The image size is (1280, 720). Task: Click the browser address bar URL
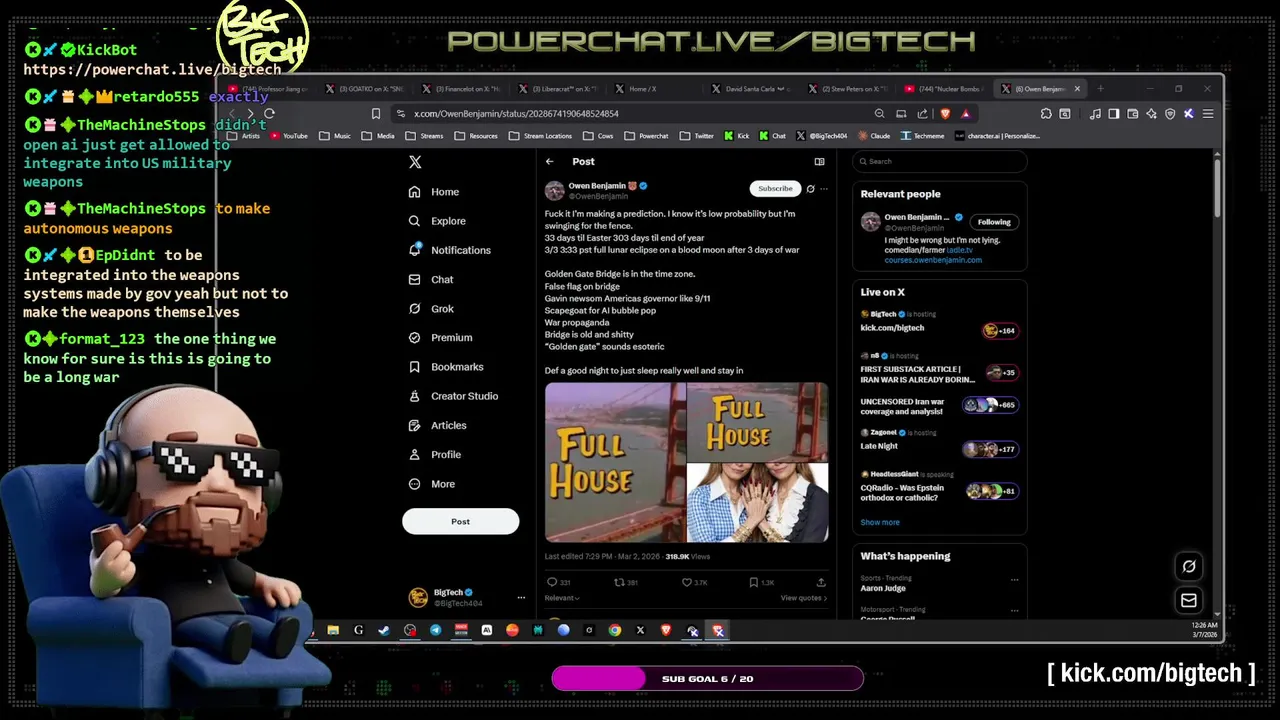click(x=516, y=114)
